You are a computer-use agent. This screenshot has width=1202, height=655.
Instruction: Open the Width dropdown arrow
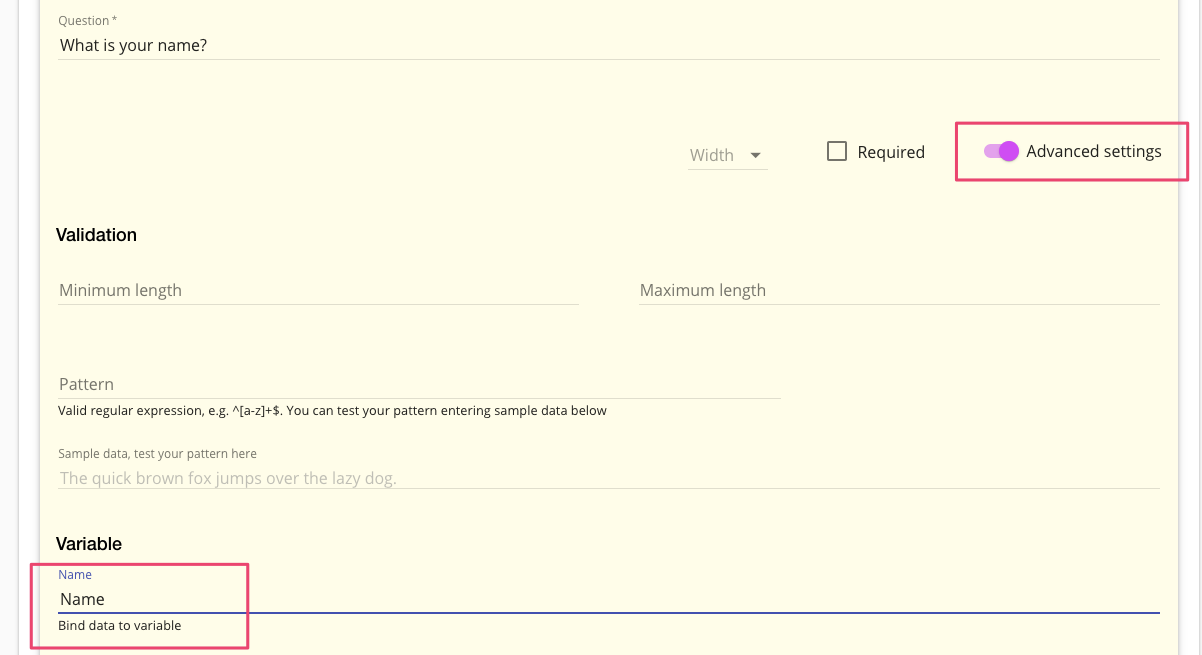pos(756,155)
